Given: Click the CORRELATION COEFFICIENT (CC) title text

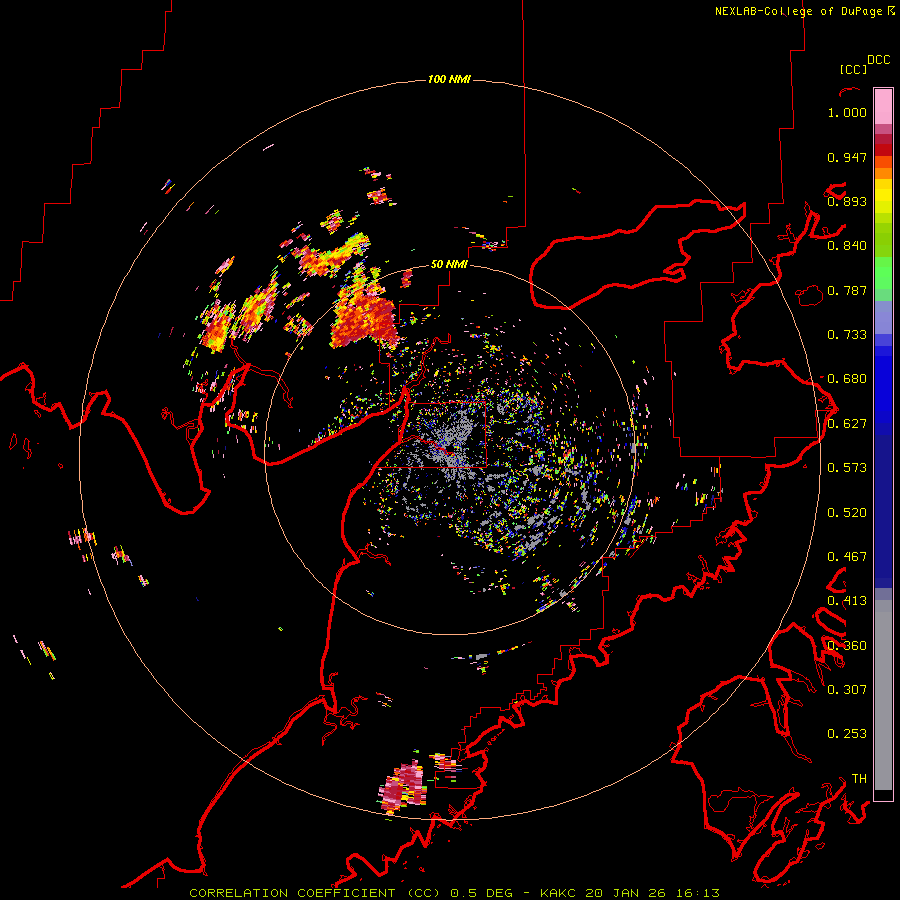Looking at the screenshot, I should tap(315, 893).
